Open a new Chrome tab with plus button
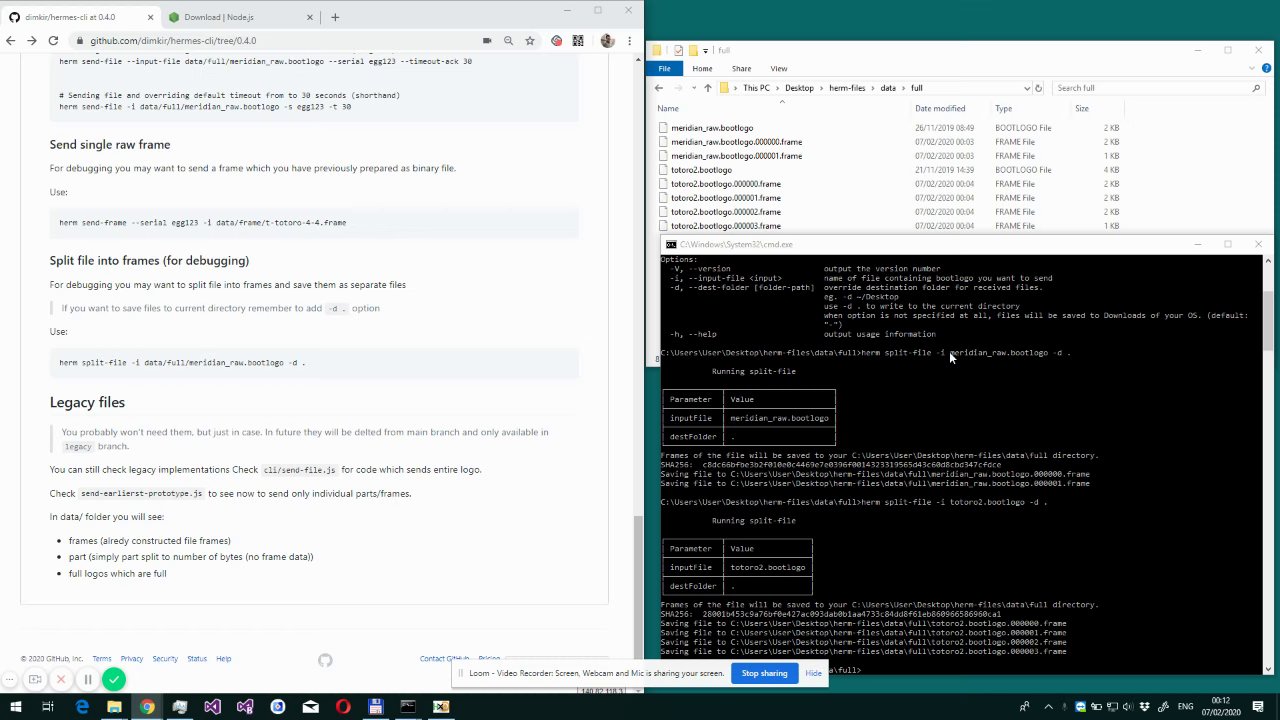The width and height of the screenshot is (1280, 720). pyautogui.click(x=335, y=17)
